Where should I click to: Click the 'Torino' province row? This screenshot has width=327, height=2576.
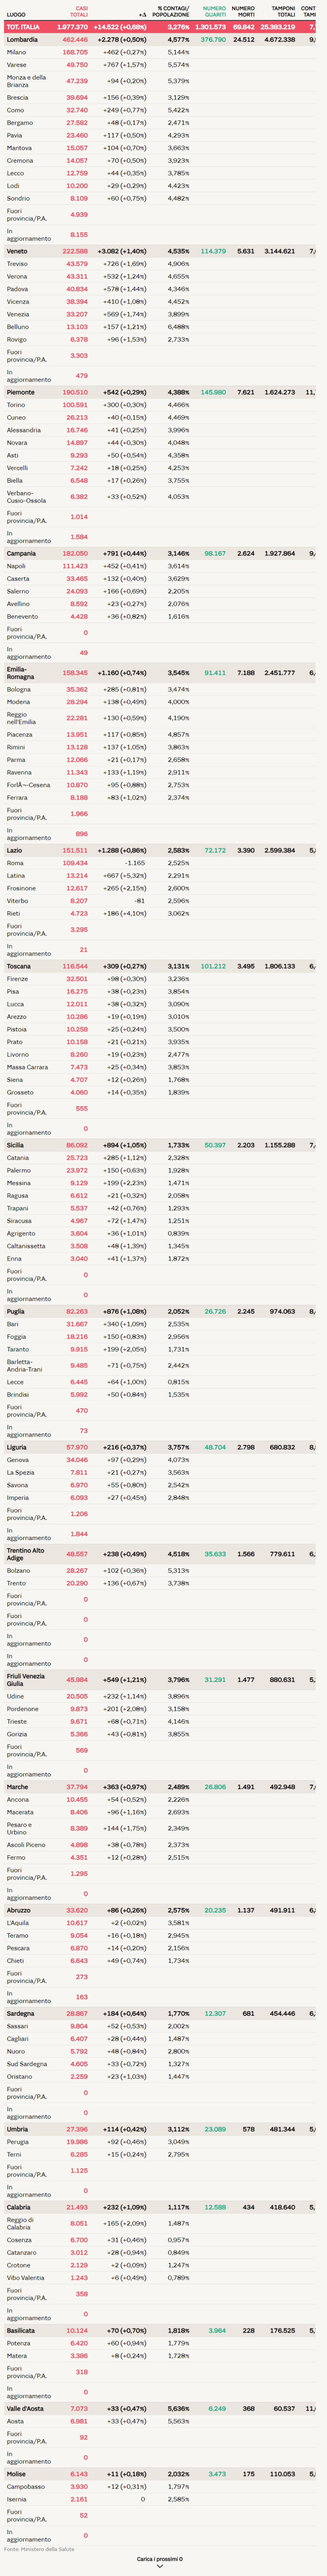coord(160,405)
